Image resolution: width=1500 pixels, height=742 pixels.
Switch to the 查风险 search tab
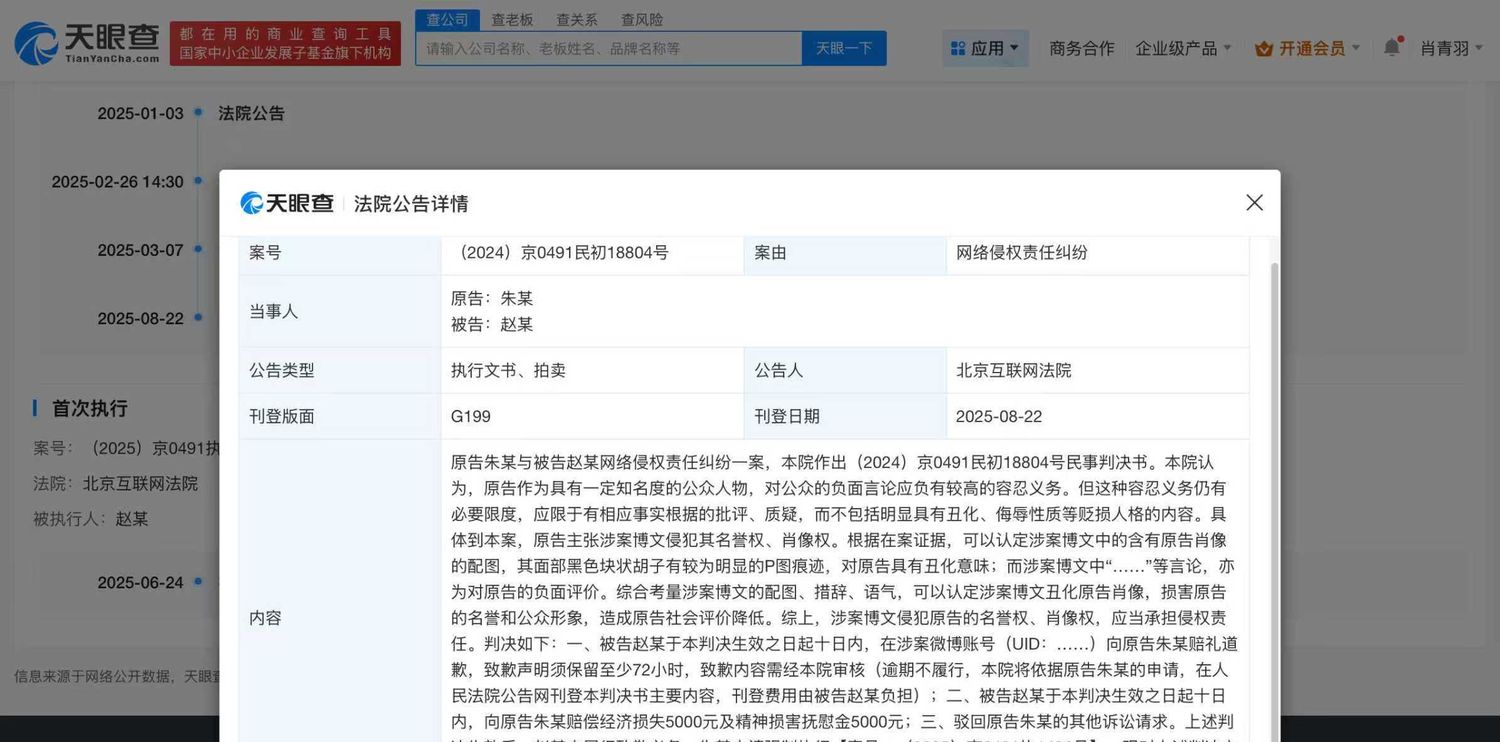point(641,20)
